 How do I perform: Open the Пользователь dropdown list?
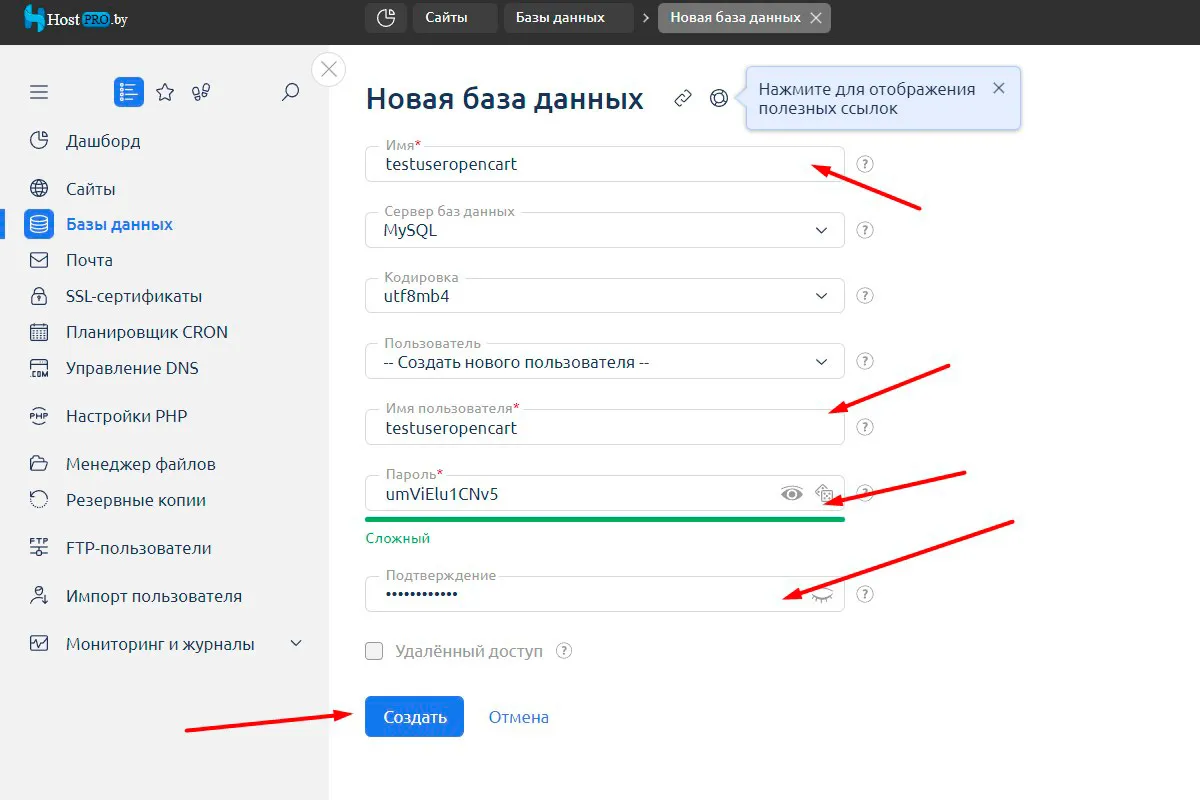point(605,362)
